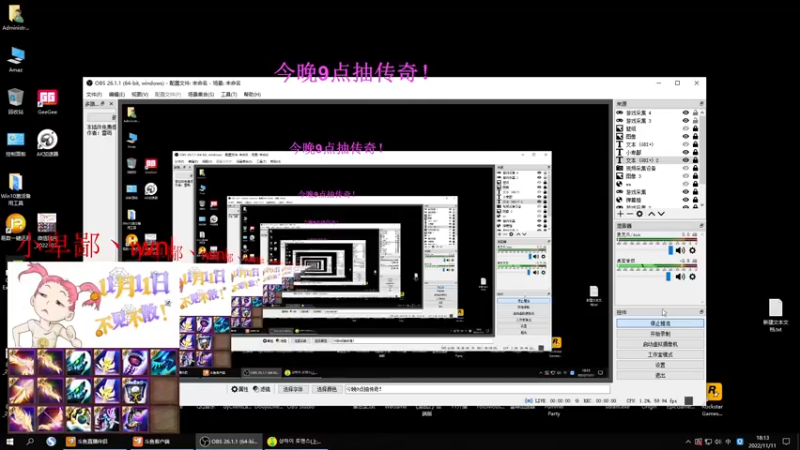Open Win10激活 tool desktop icon
The image size is (800, 450).
coord(15,189)
